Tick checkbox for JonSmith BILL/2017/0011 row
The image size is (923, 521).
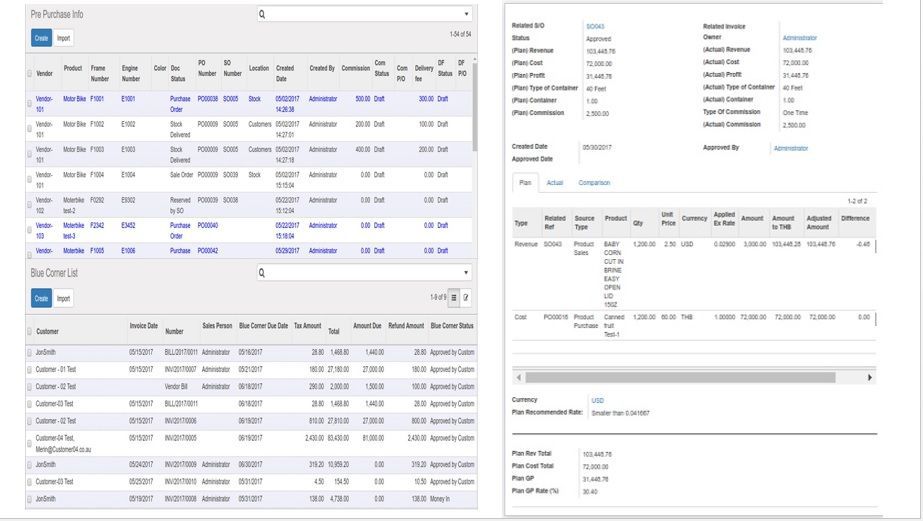[x=29, y=353]
